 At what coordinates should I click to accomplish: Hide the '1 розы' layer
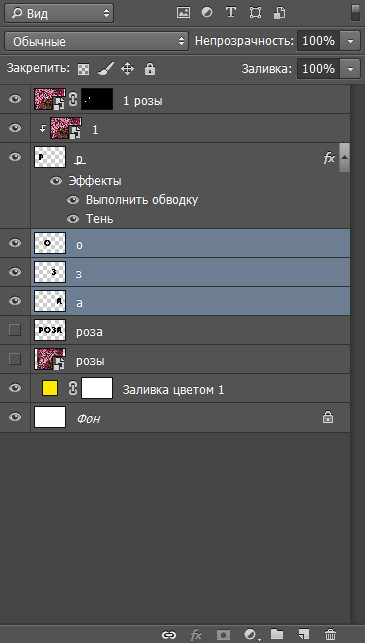pyautogui.click(x=15, y=99)
